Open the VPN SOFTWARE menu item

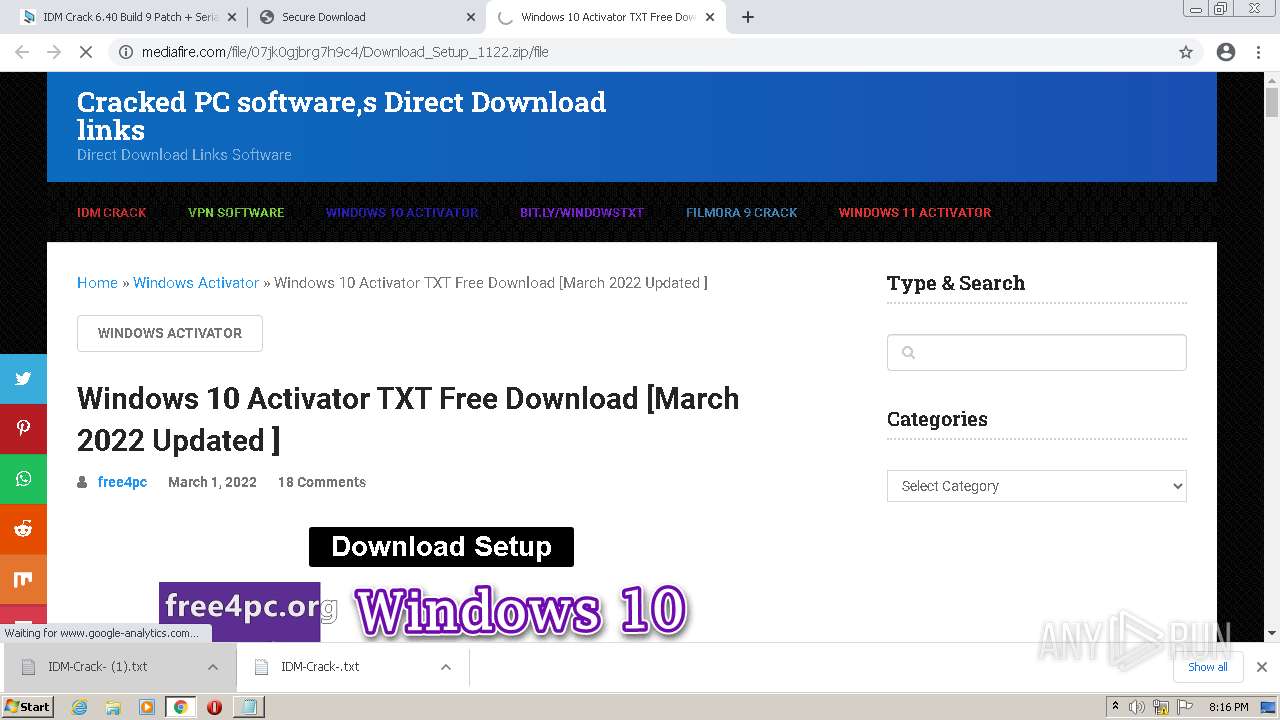pyautogui.click(x=236, y=212)
